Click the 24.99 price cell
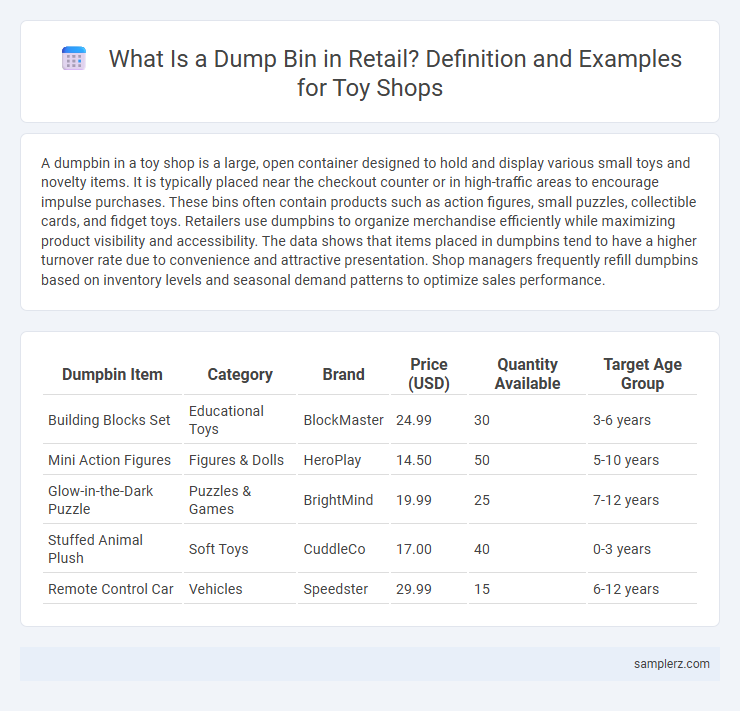 [429, 420]
